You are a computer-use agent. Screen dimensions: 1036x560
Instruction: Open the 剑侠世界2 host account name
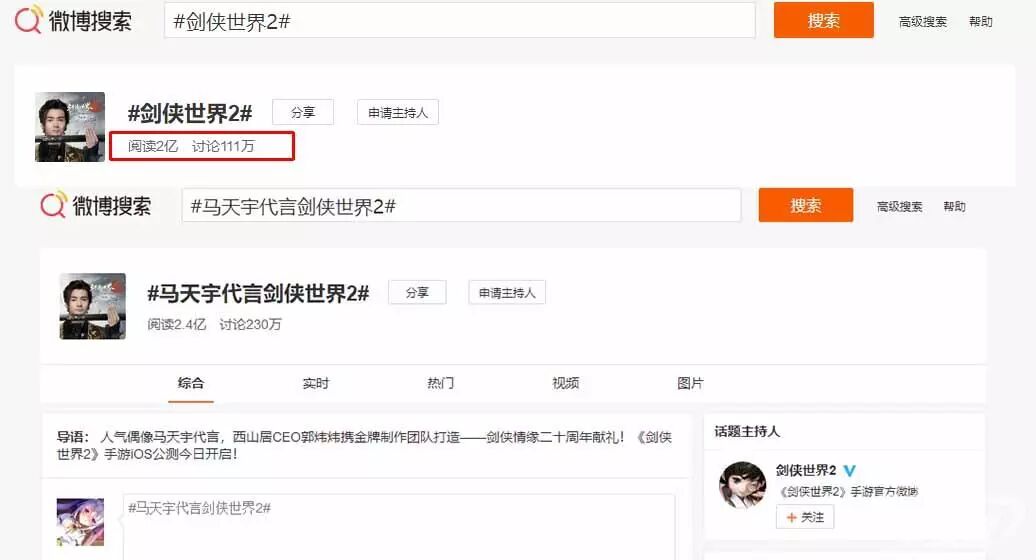point(805,470)
